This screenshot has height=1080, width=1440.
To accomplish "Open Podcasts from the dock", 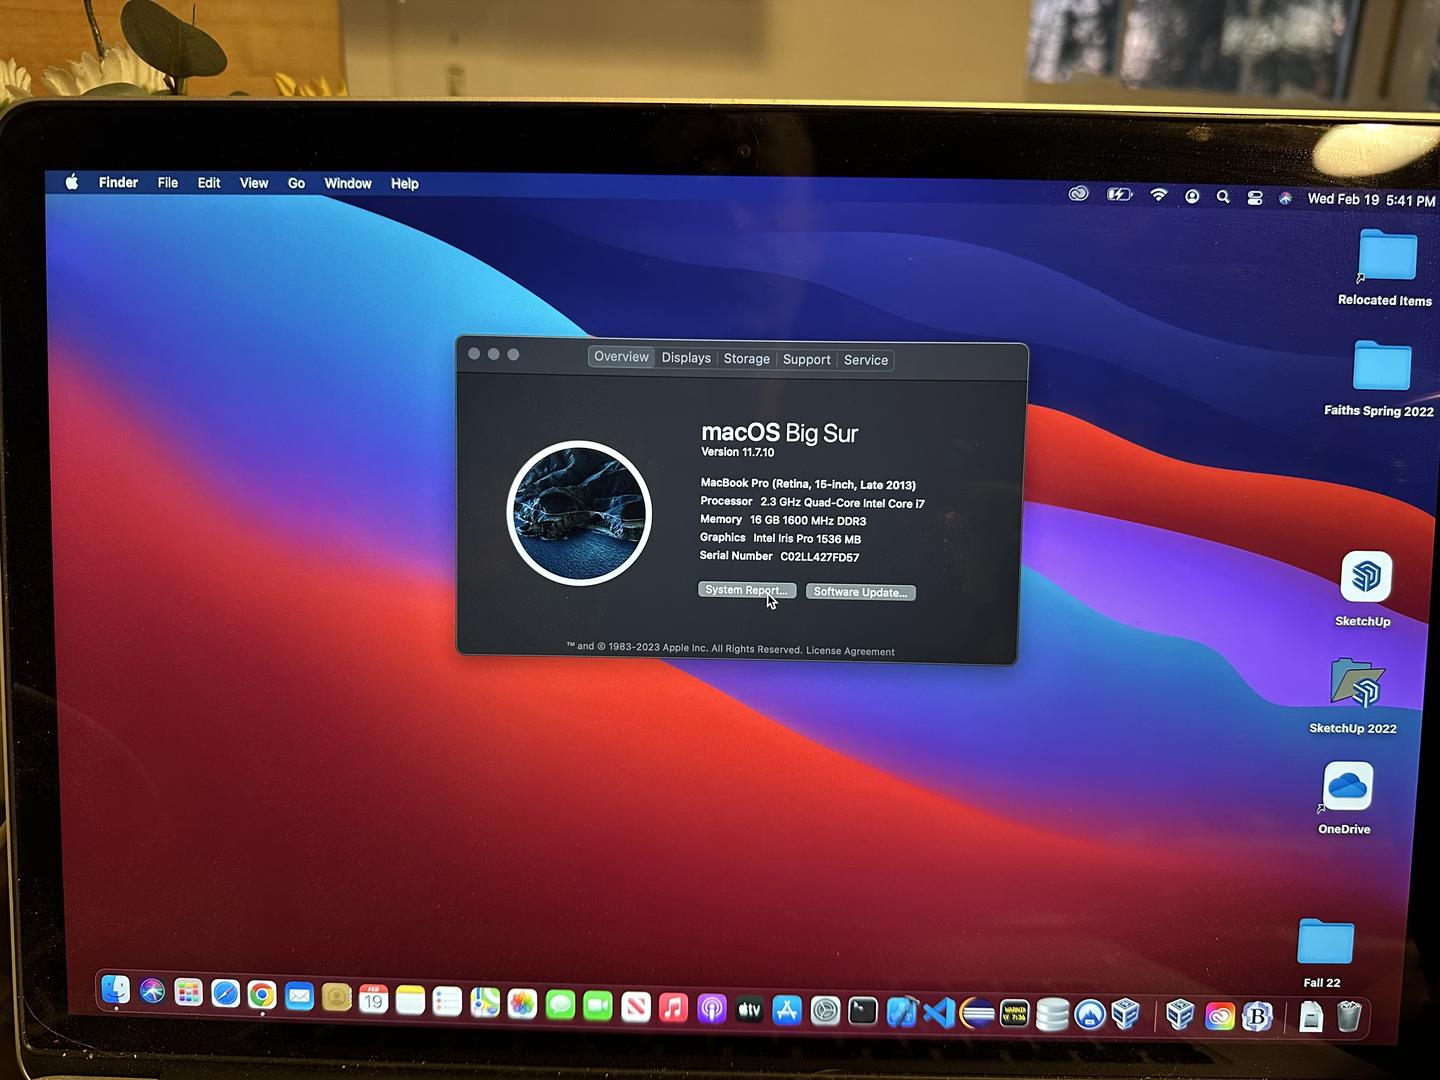I will click(711, 1008).
